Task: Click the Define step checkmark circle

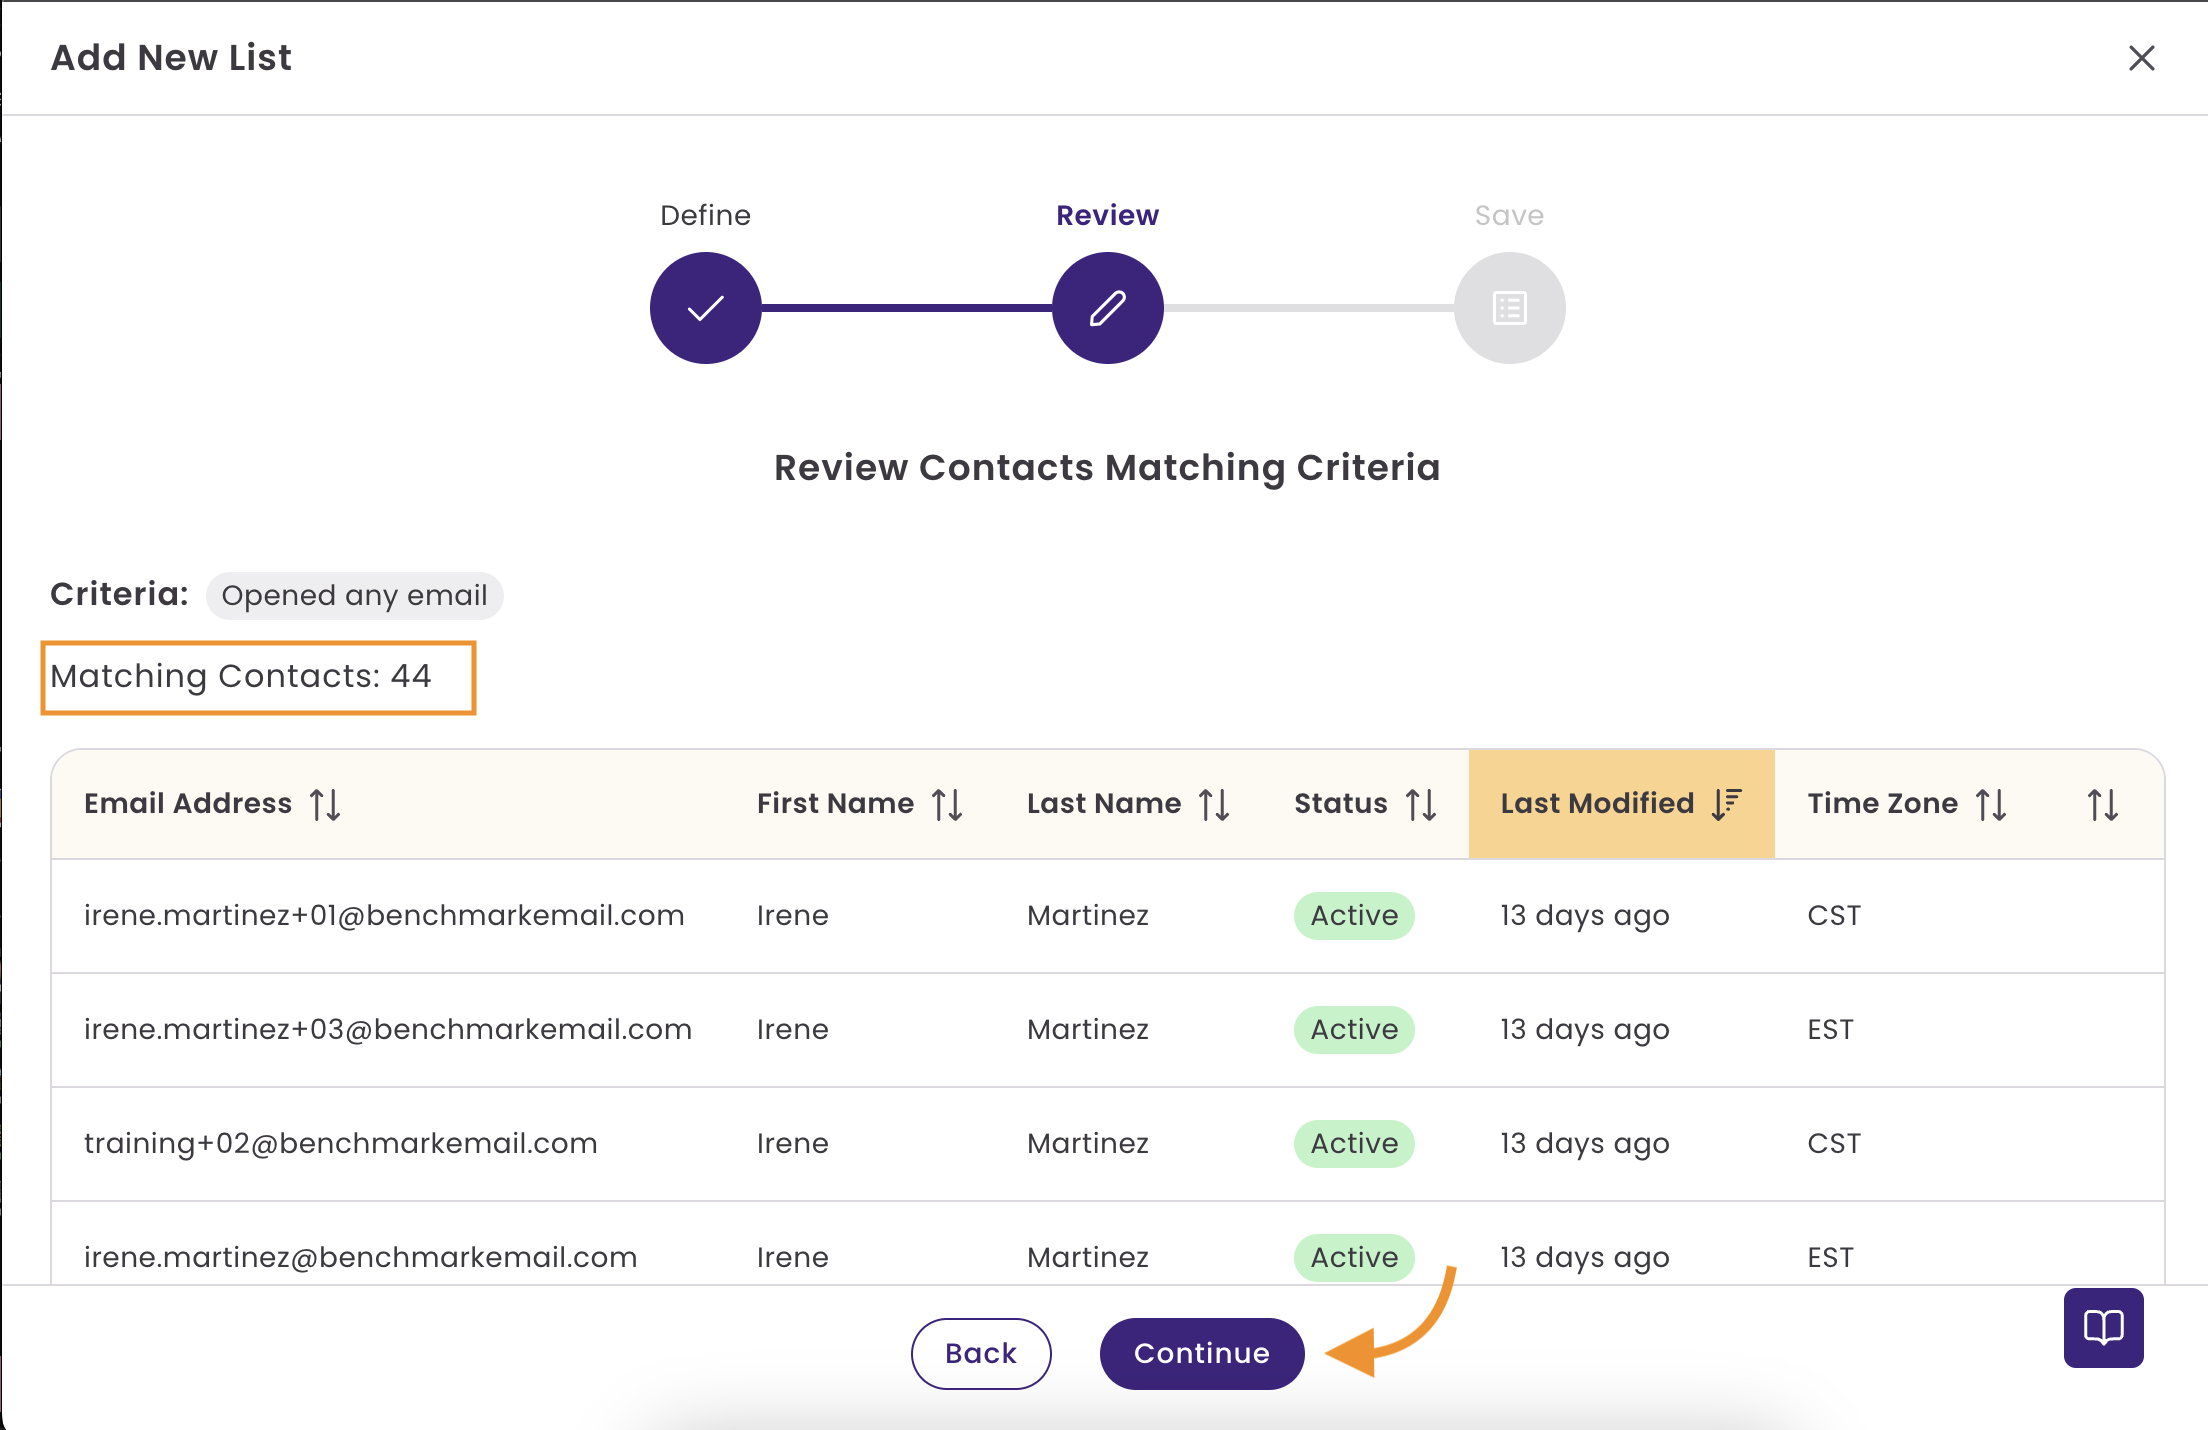Action: (705, 308)
